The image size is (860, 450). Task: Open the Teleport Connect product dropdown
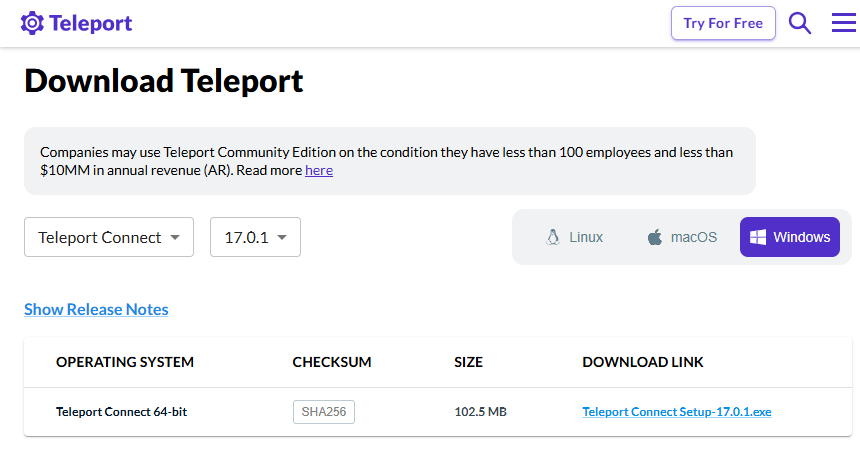[x=109, y=237]
